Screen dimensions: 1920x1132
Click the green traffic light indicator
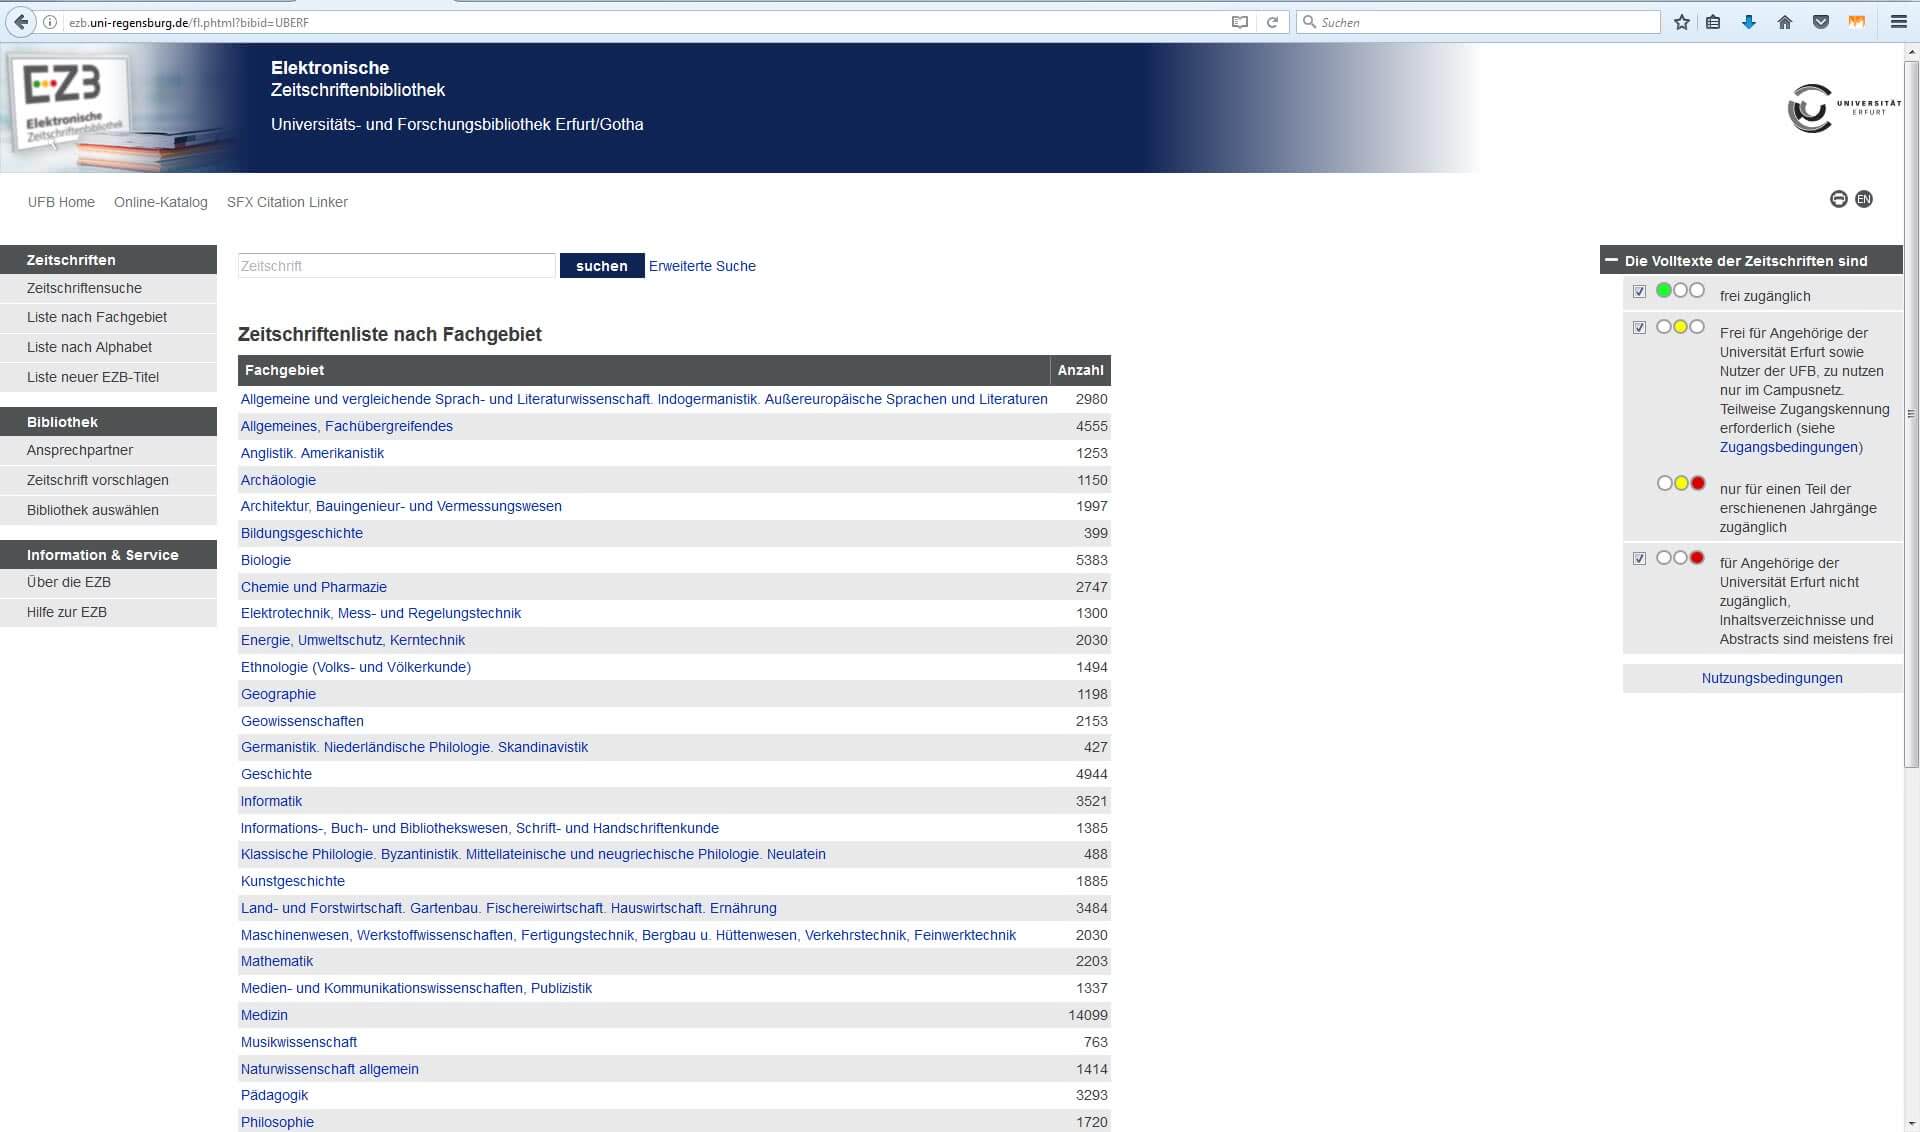click(x=1680, y=290)
